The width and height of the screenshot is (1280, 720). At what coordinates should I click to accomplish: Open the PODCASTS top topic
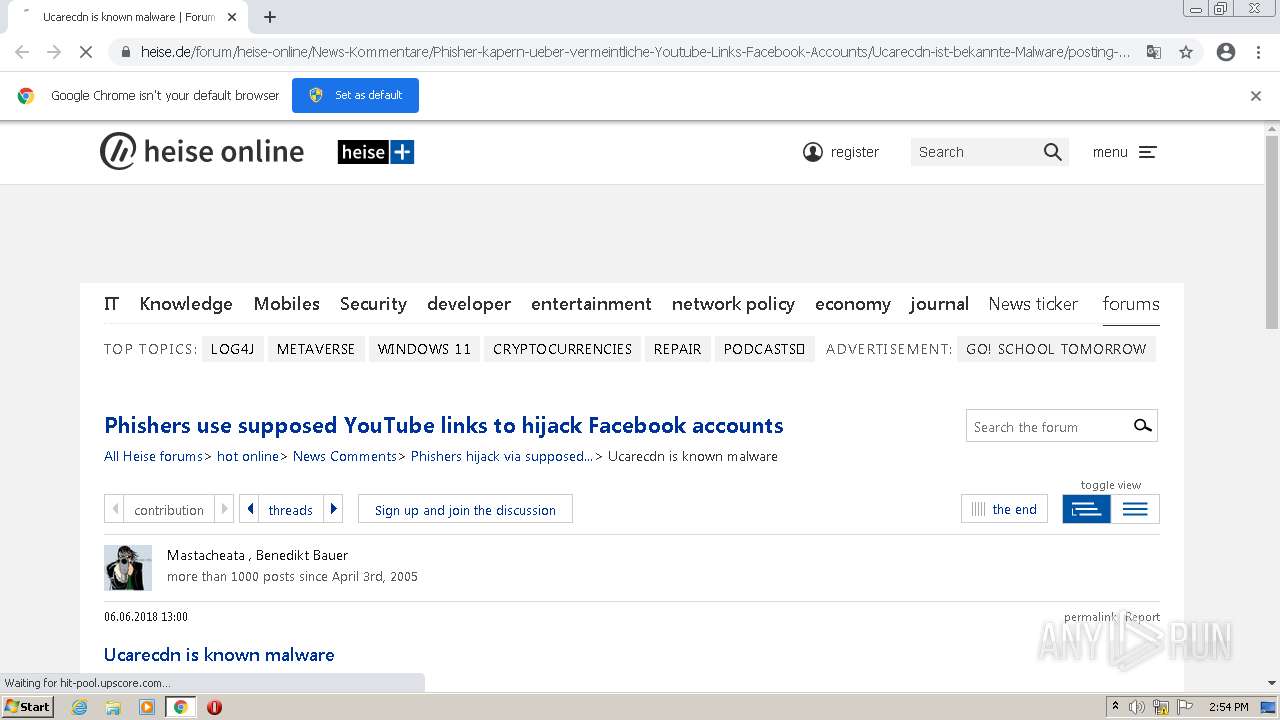click(764, 349)
